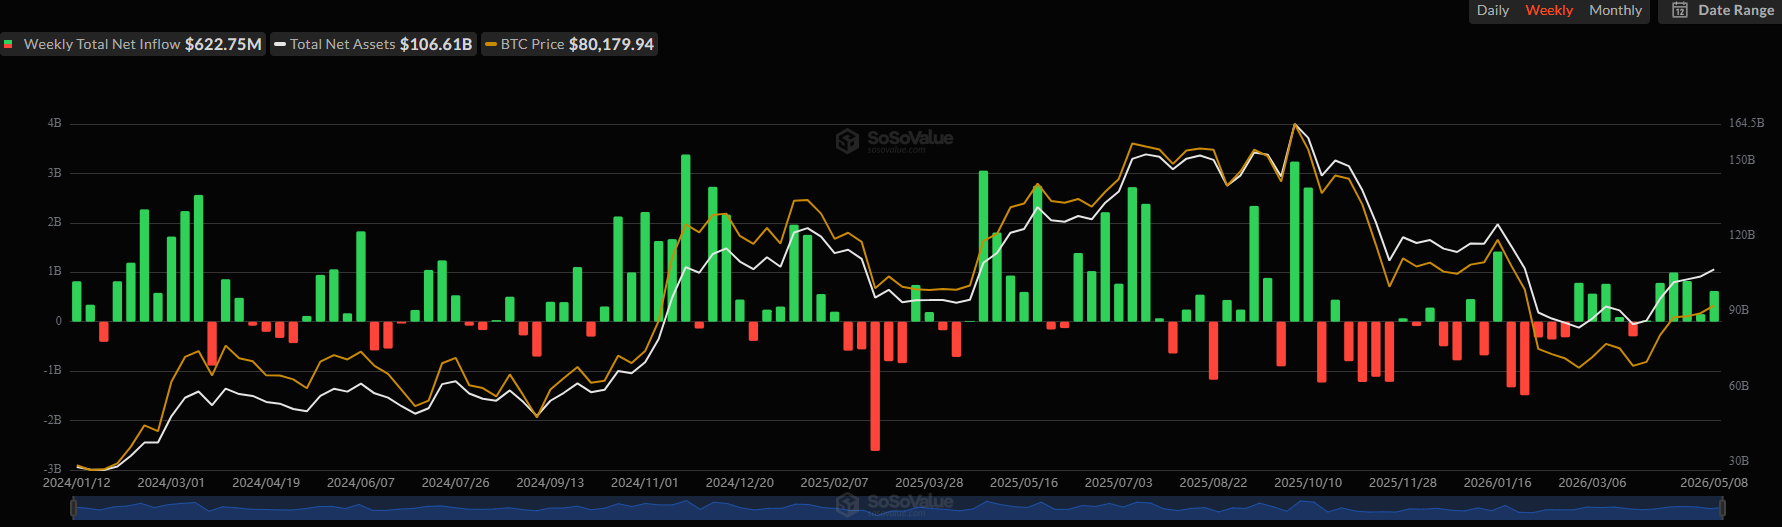Click the 2025/07/03 x-axis date label
Viewport: 1782px width, 527px height.
(x=1118, y=482)
